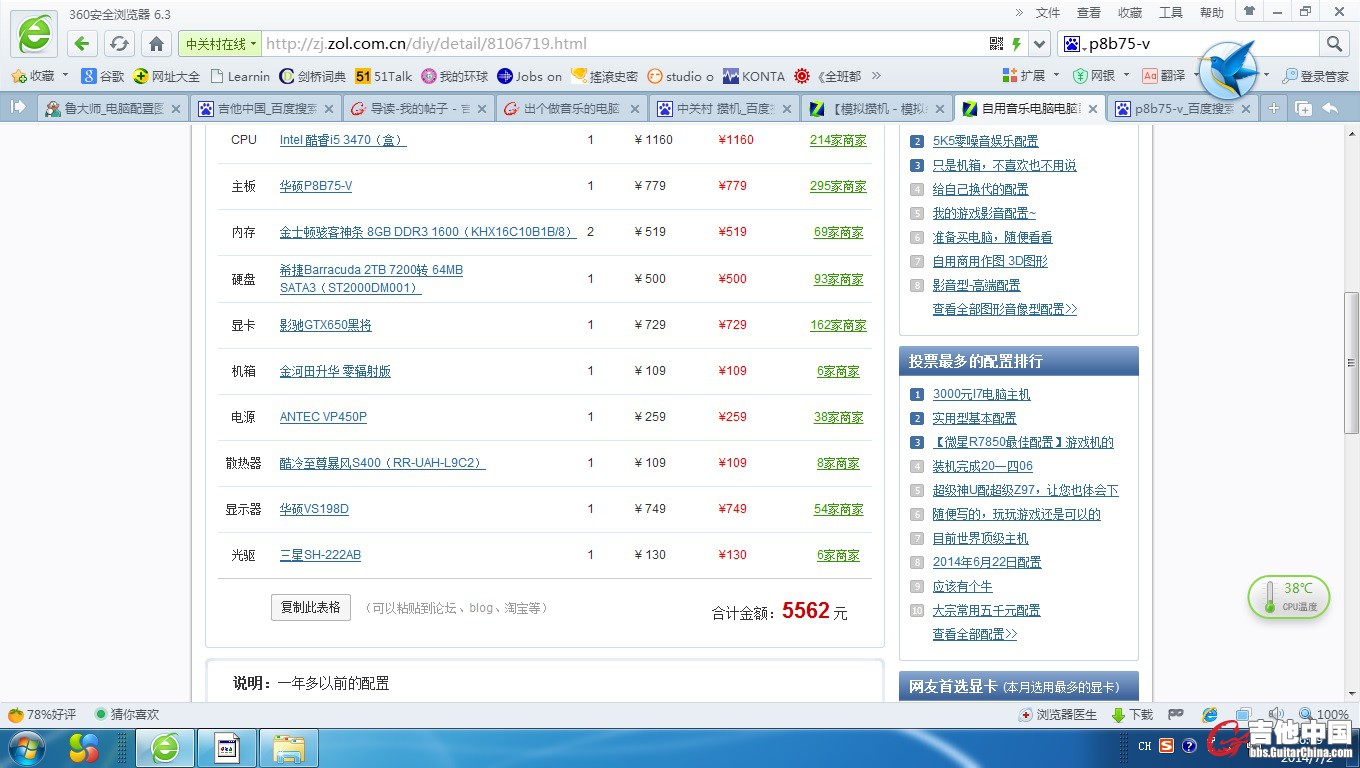
Task: Open the 华硕P8B75-V motherboard link
Action: pos(316,186)
